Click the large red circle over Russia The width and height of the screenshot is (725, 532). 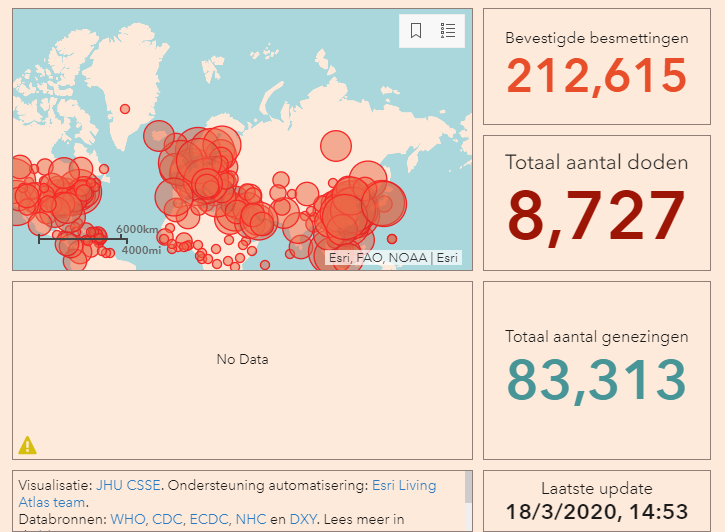point(336,147)
